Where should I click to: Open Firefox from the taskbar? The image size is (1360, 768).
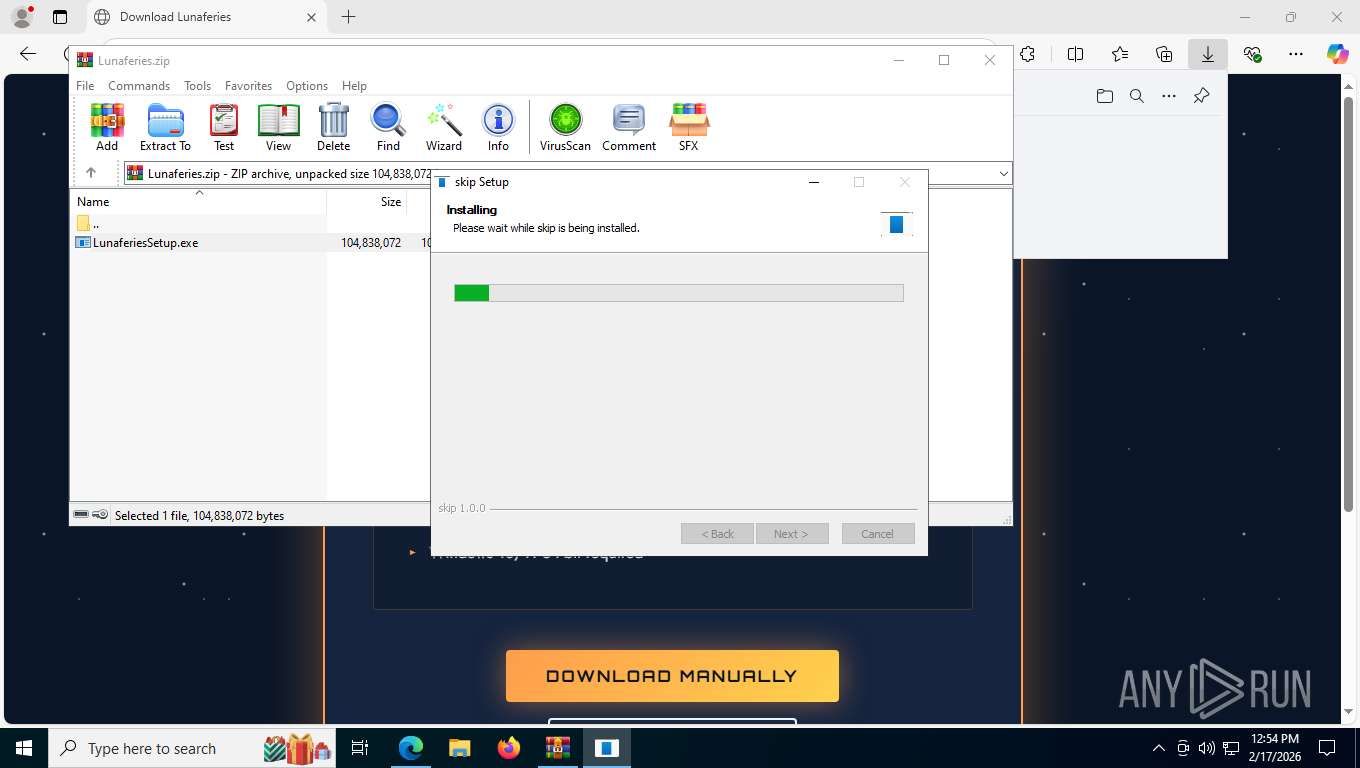(x=509, y=748)
